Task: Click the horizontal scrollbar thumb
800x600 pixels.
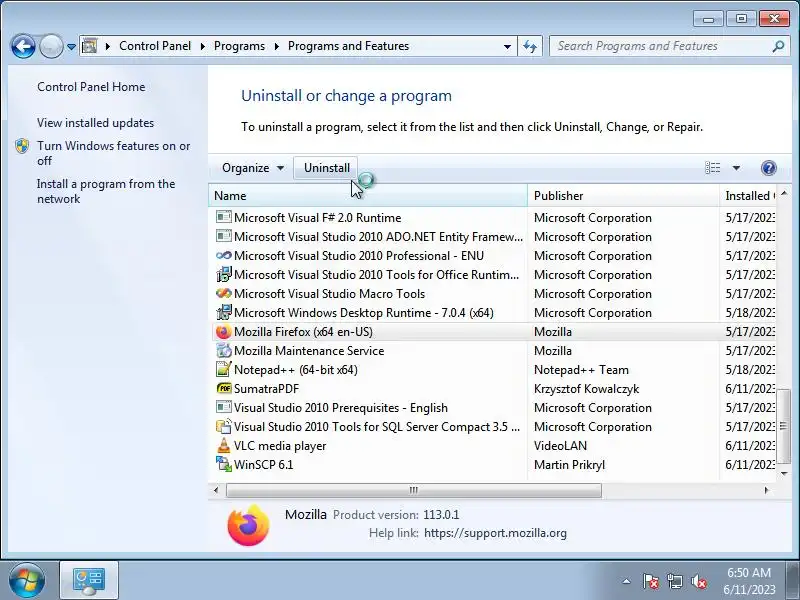Action: 414,490
